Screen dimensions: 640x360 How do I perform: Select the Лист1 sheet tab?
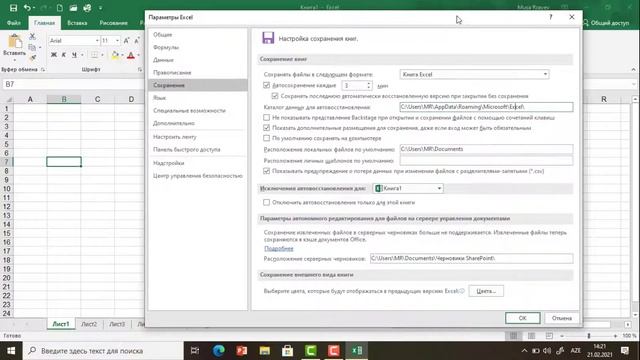click(x=61, y=324)
